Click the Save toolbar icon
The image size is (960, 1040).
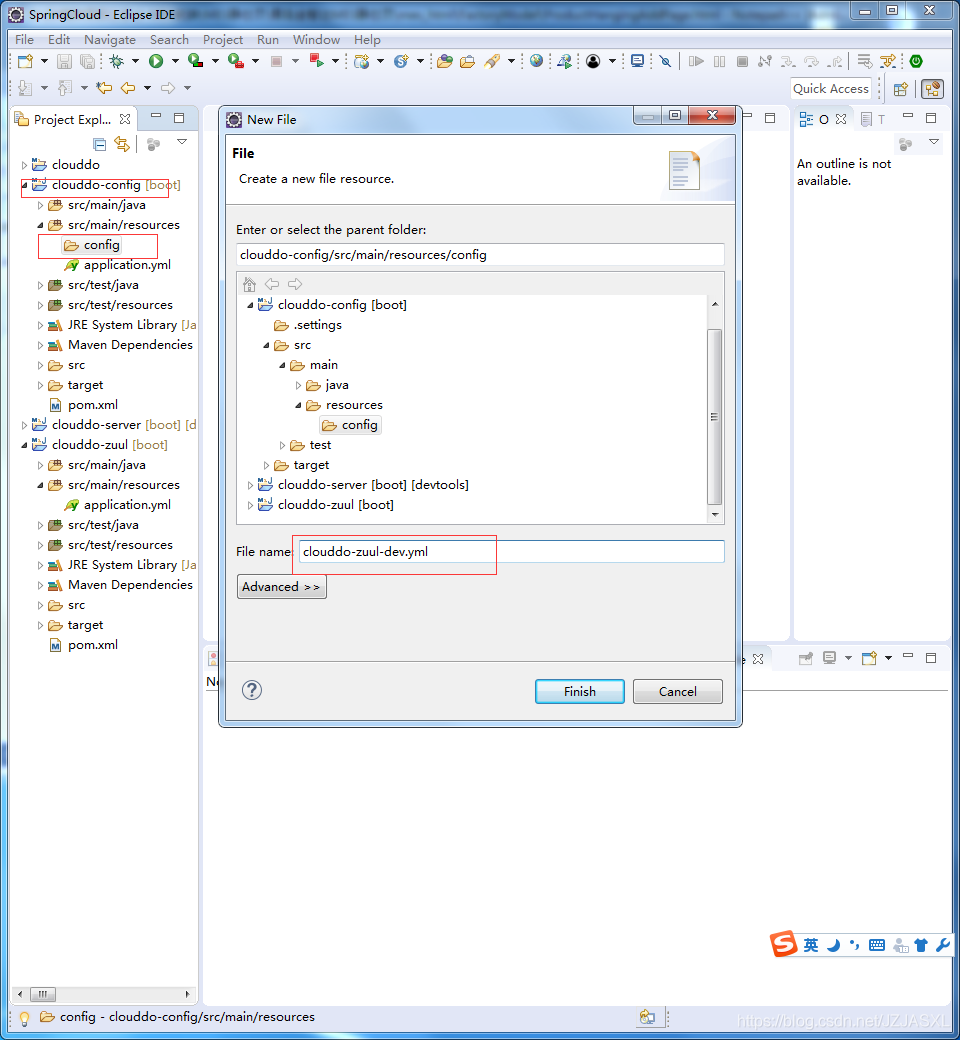click(x=64, y=62)
